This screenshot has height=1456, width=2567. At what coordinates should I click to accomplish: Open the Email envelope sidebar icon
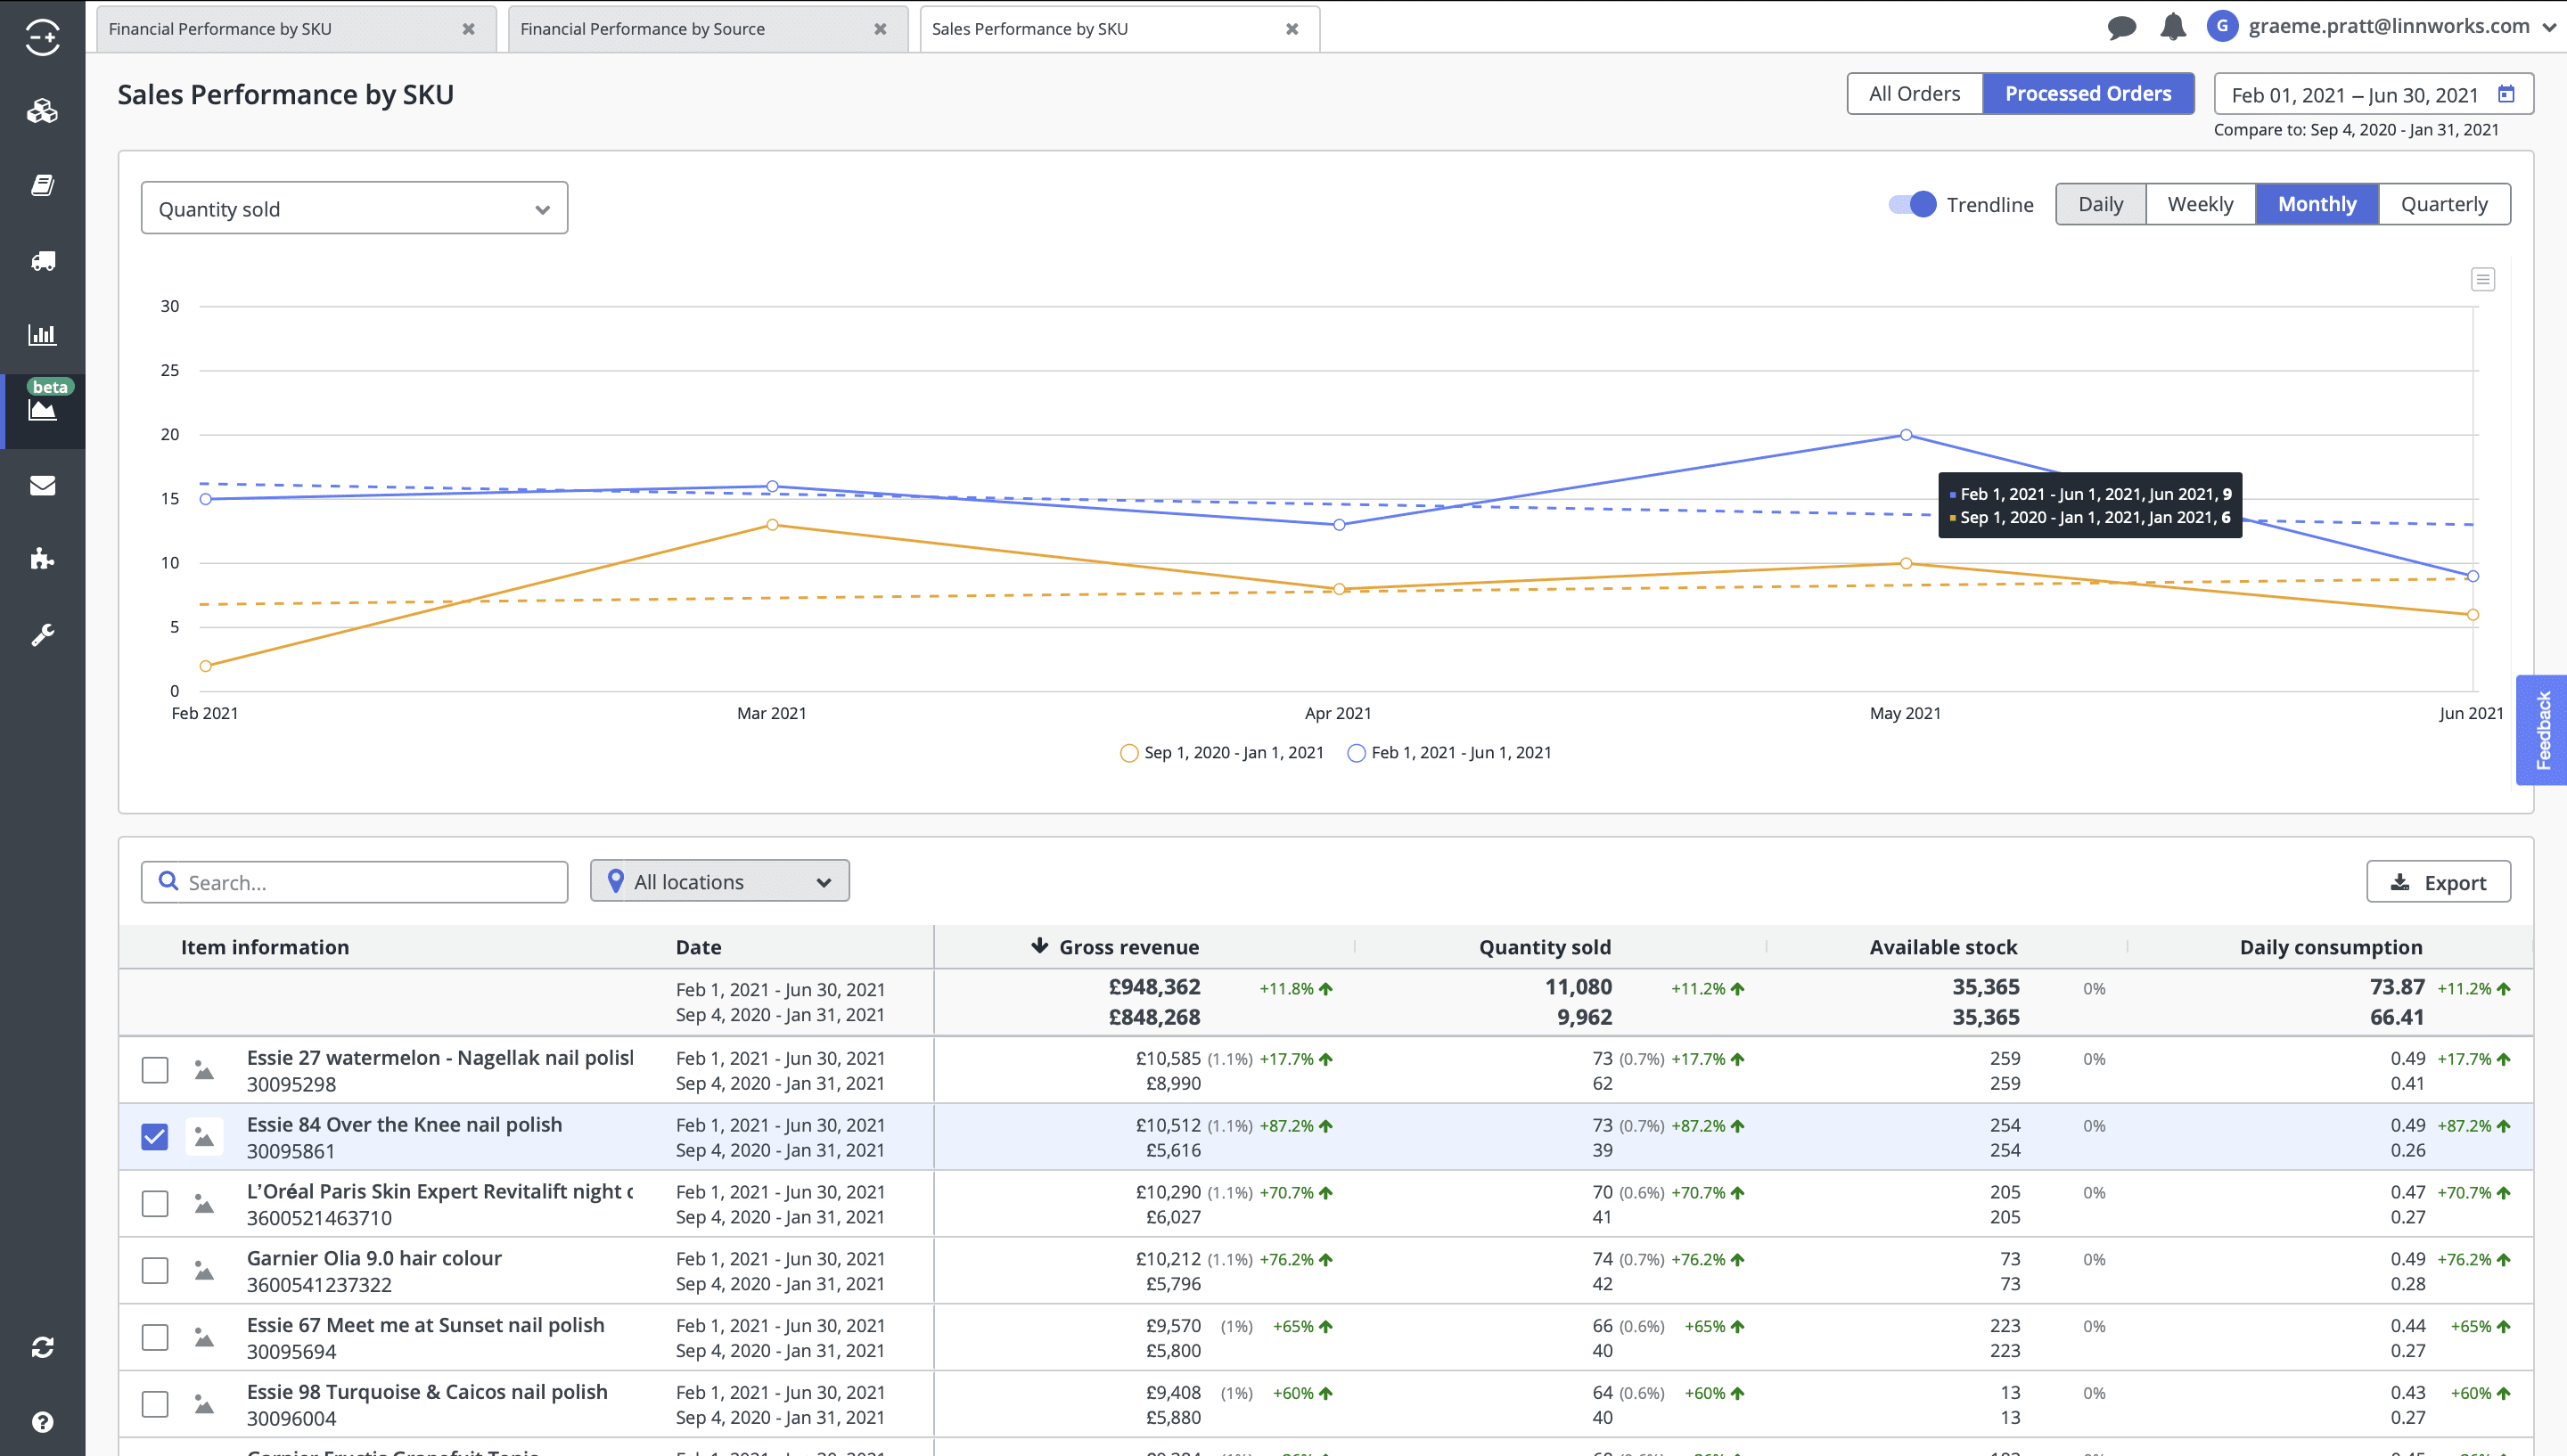point(42,485)
